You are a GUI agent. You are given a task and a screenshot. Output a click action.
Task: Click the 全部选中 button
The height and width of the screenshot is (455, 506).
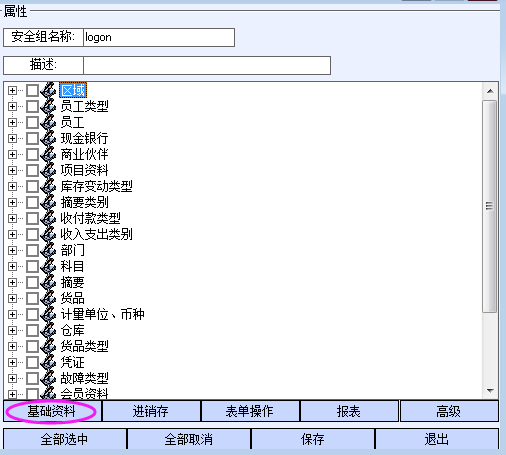click(65, 439)
